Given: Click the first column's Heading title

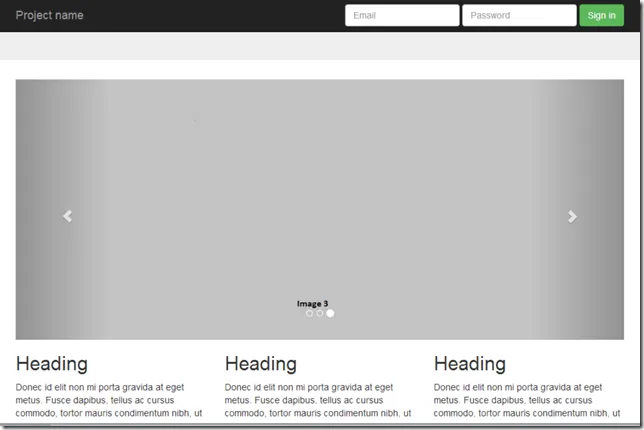Looking at the screenshot, I should point(52,364).
